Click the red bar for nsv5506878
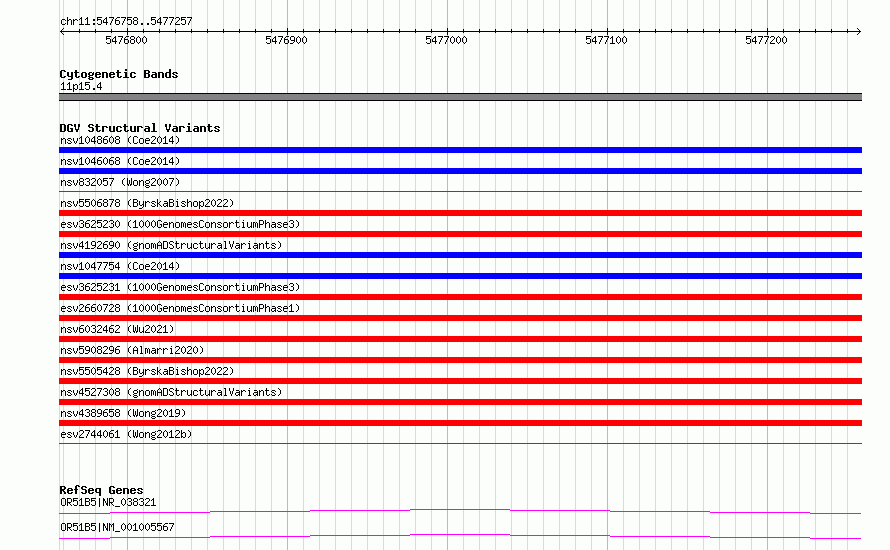Viewport: 890px width, 550px height. (x=460, y=213)
